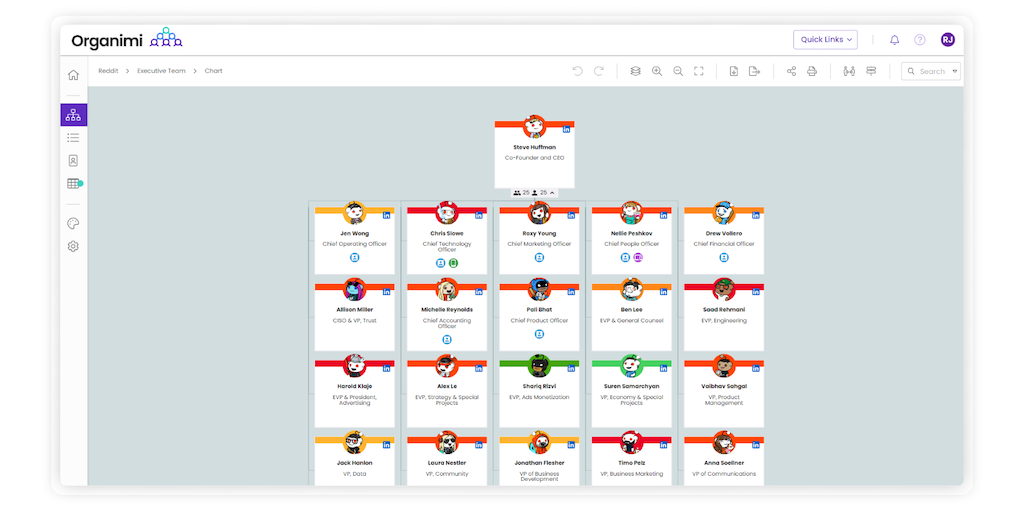The height and width of the screenshot is (512, 1024).
Task: Click the signpost icon in toolbar
Action: pos(871,71)
